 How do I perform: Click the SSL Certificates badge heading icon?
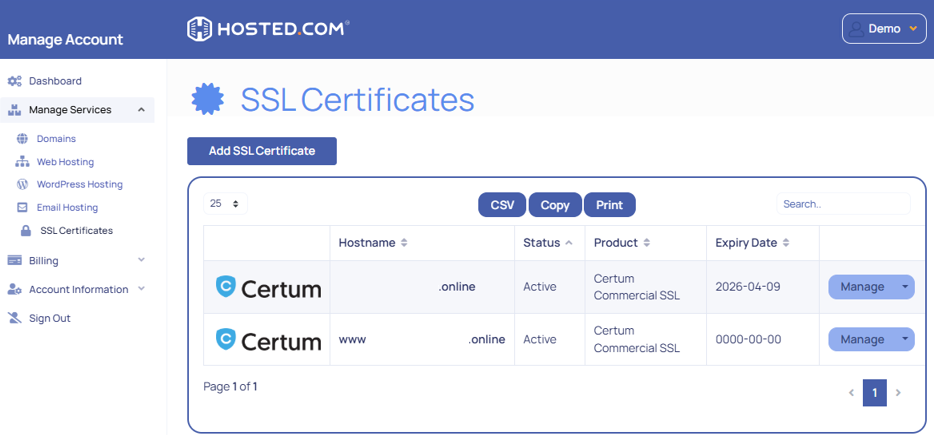click(208, 100)
